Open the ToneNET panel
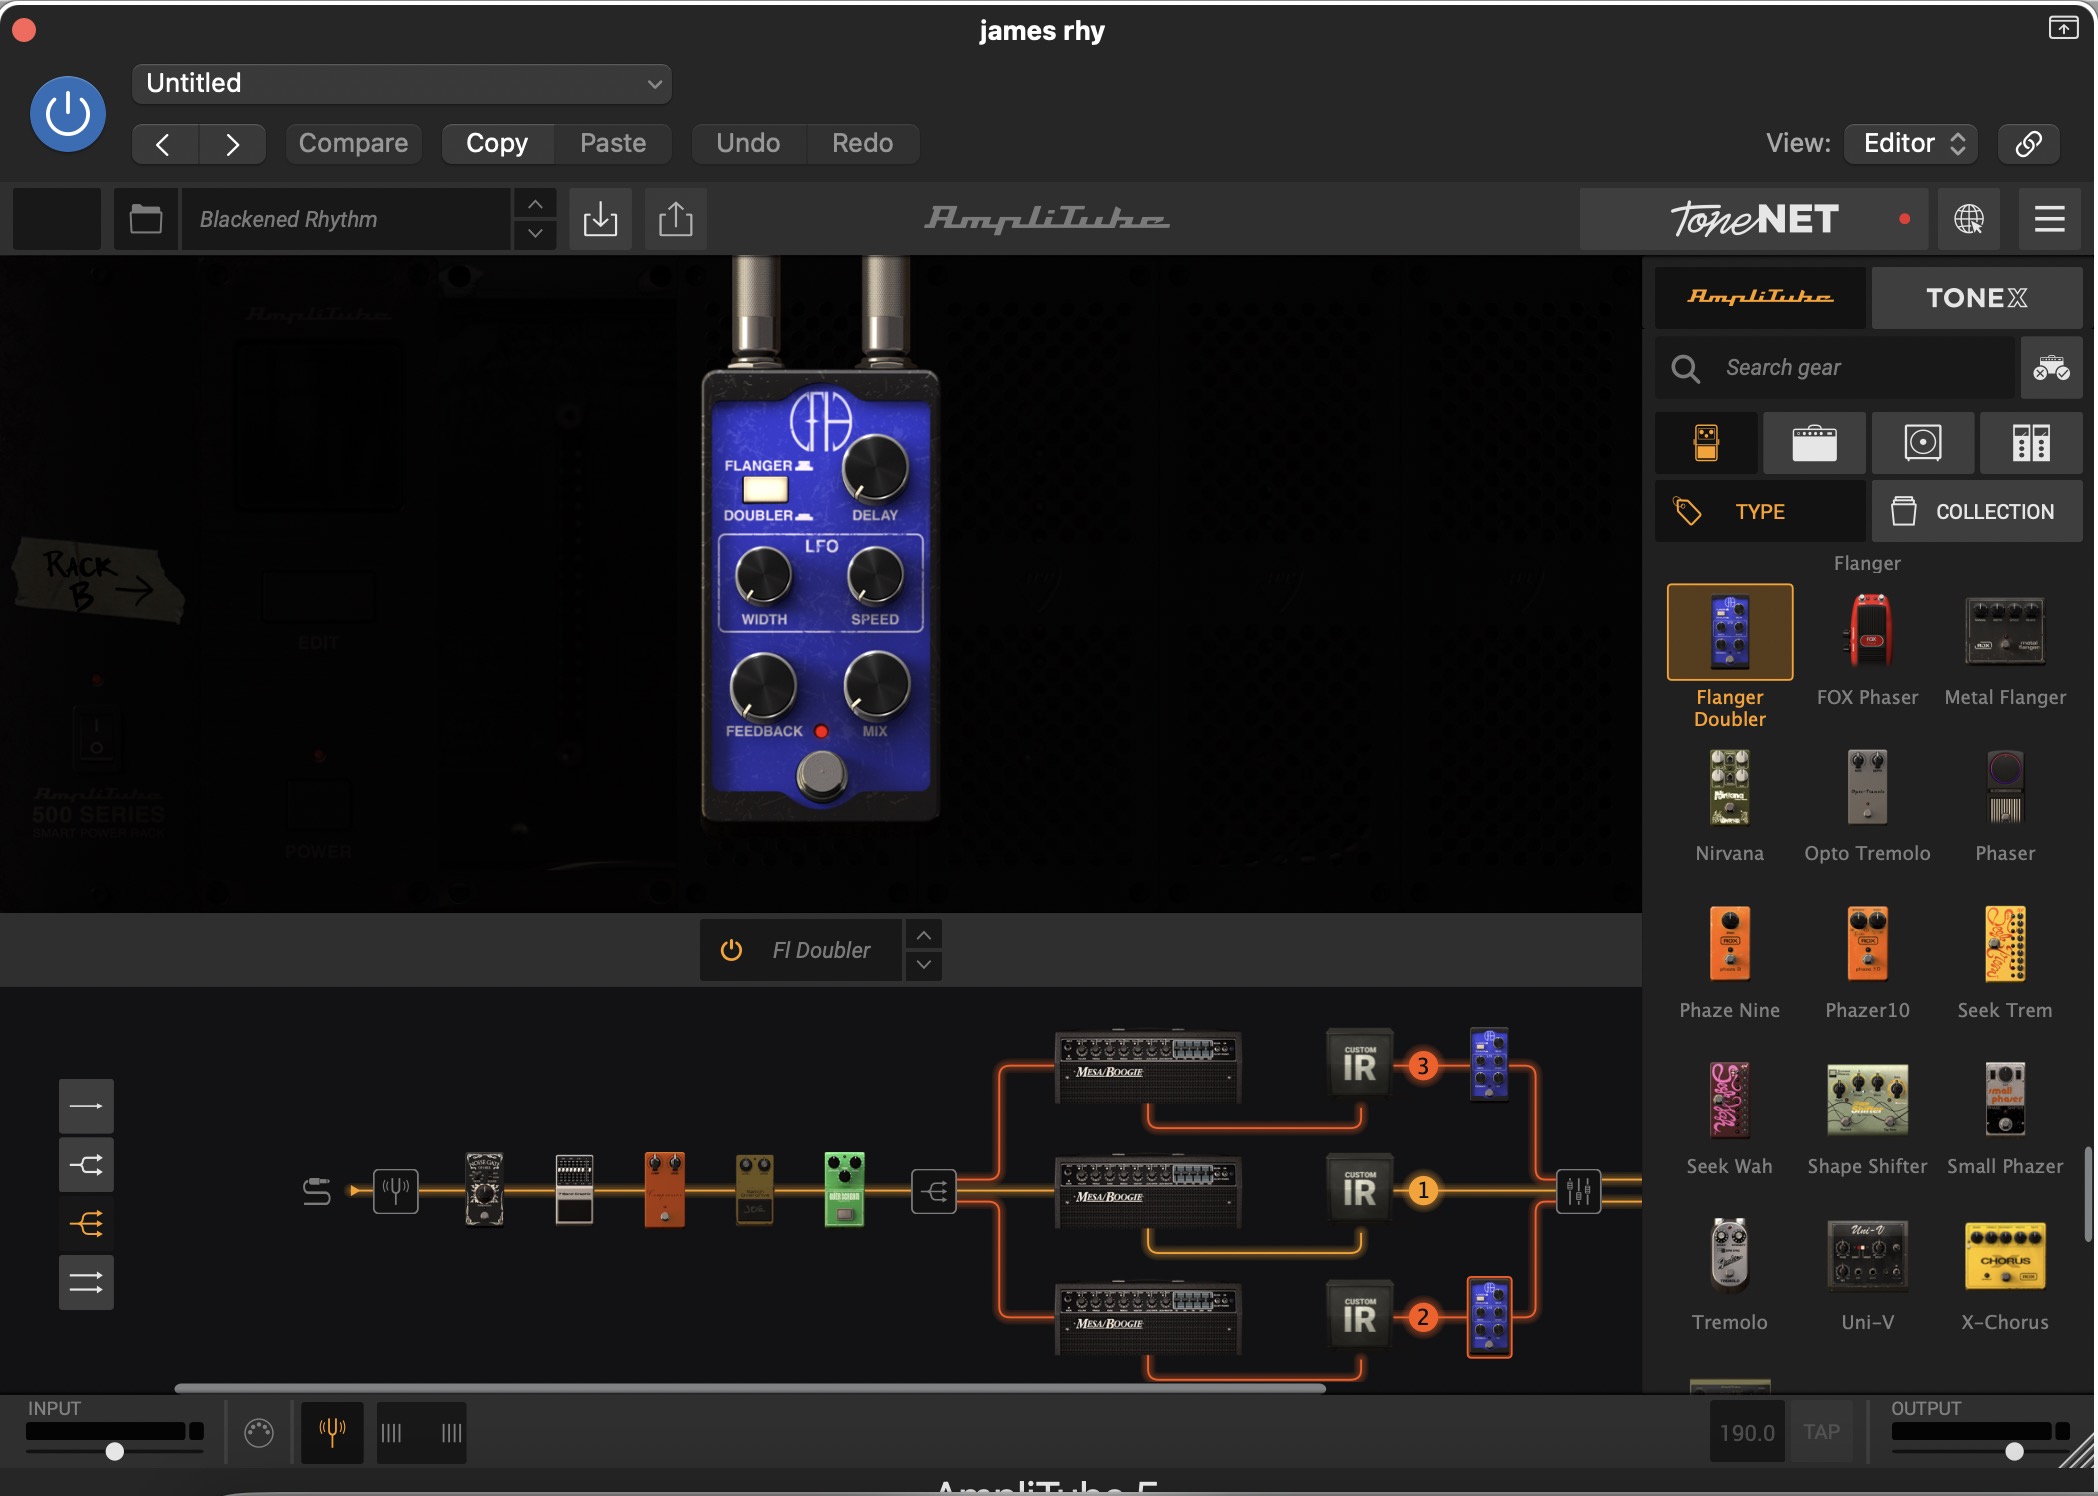This screenshot has height=1496, width=2098. tap(1755, 219)
